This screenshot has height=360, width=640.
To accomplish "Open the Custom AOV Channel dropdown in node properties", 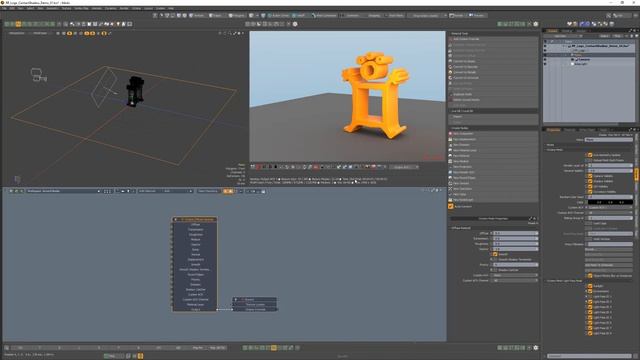I will pyautogui.click(x=515, y=281).
